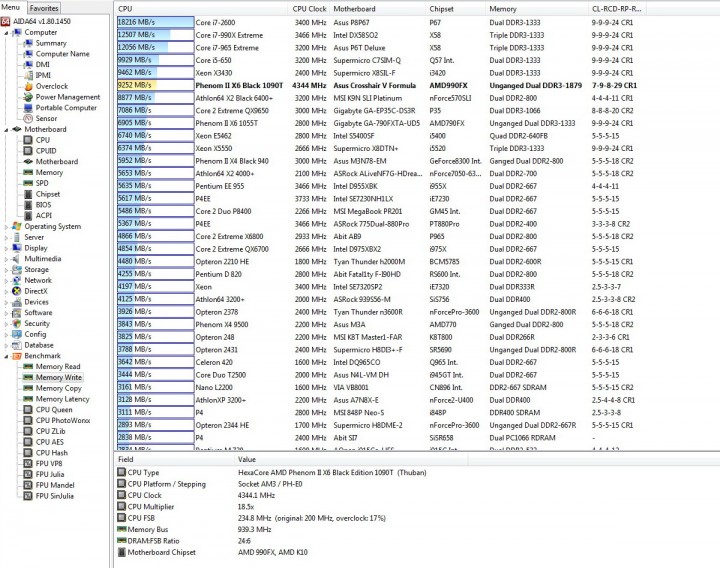Click the Power Management icon
720x568 pixels.
(x=28, y=97)
